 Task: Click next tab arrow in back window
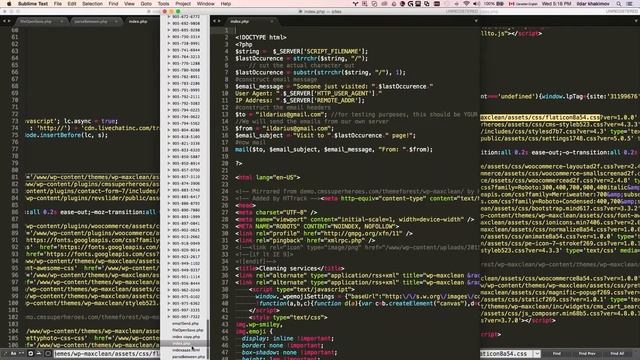click(9, 21)
